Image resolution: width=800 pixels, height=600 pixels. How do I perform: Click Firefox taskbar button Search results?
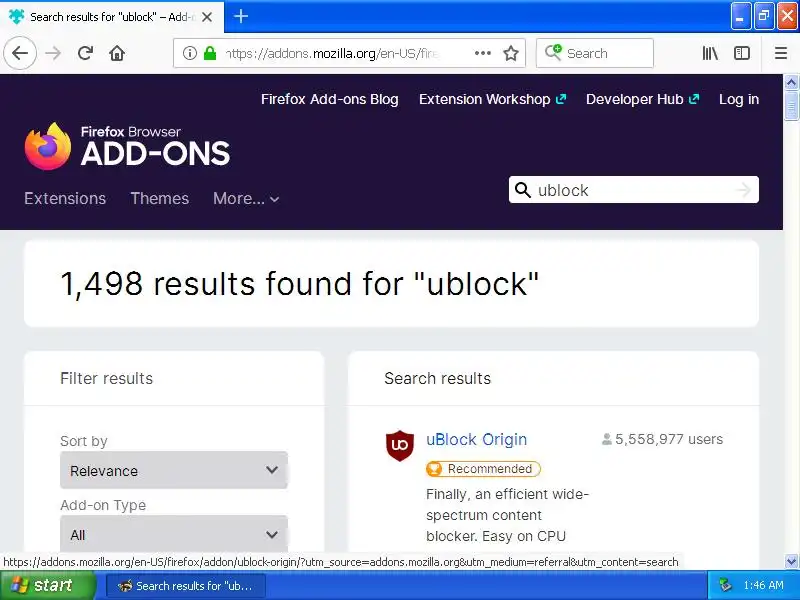coord(186,586)
